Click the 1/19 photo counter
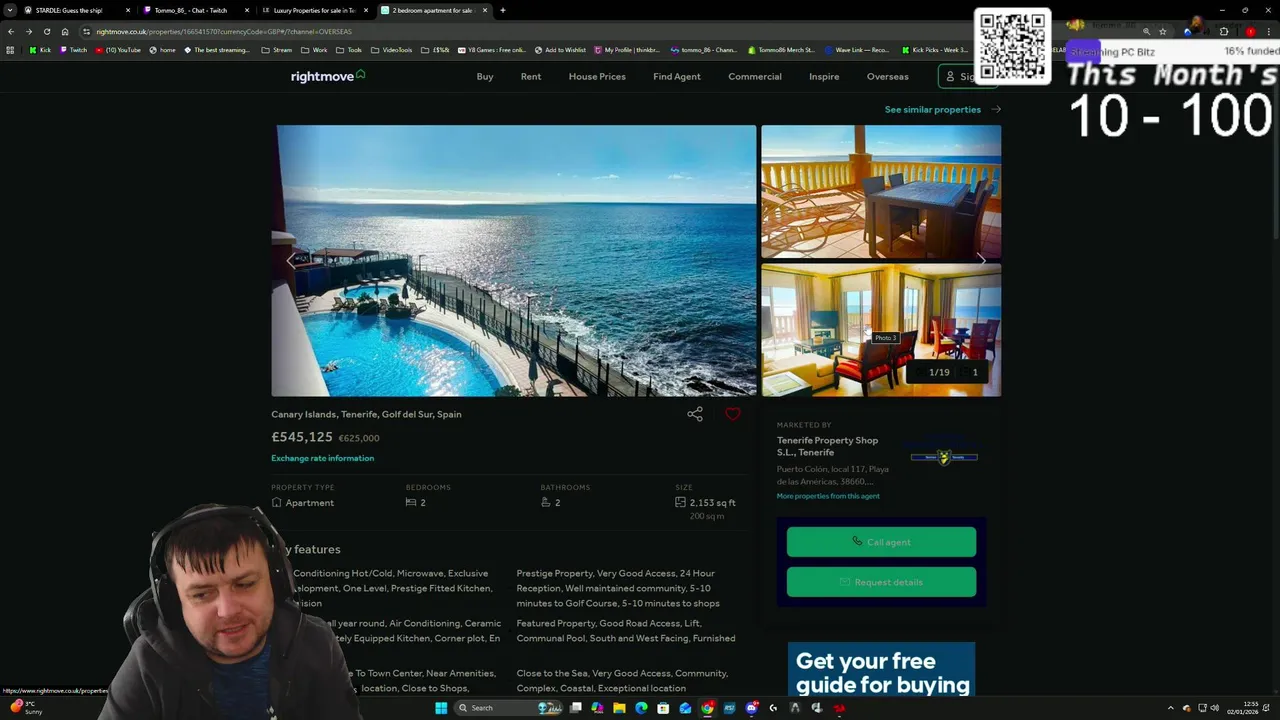 [933, 372]
